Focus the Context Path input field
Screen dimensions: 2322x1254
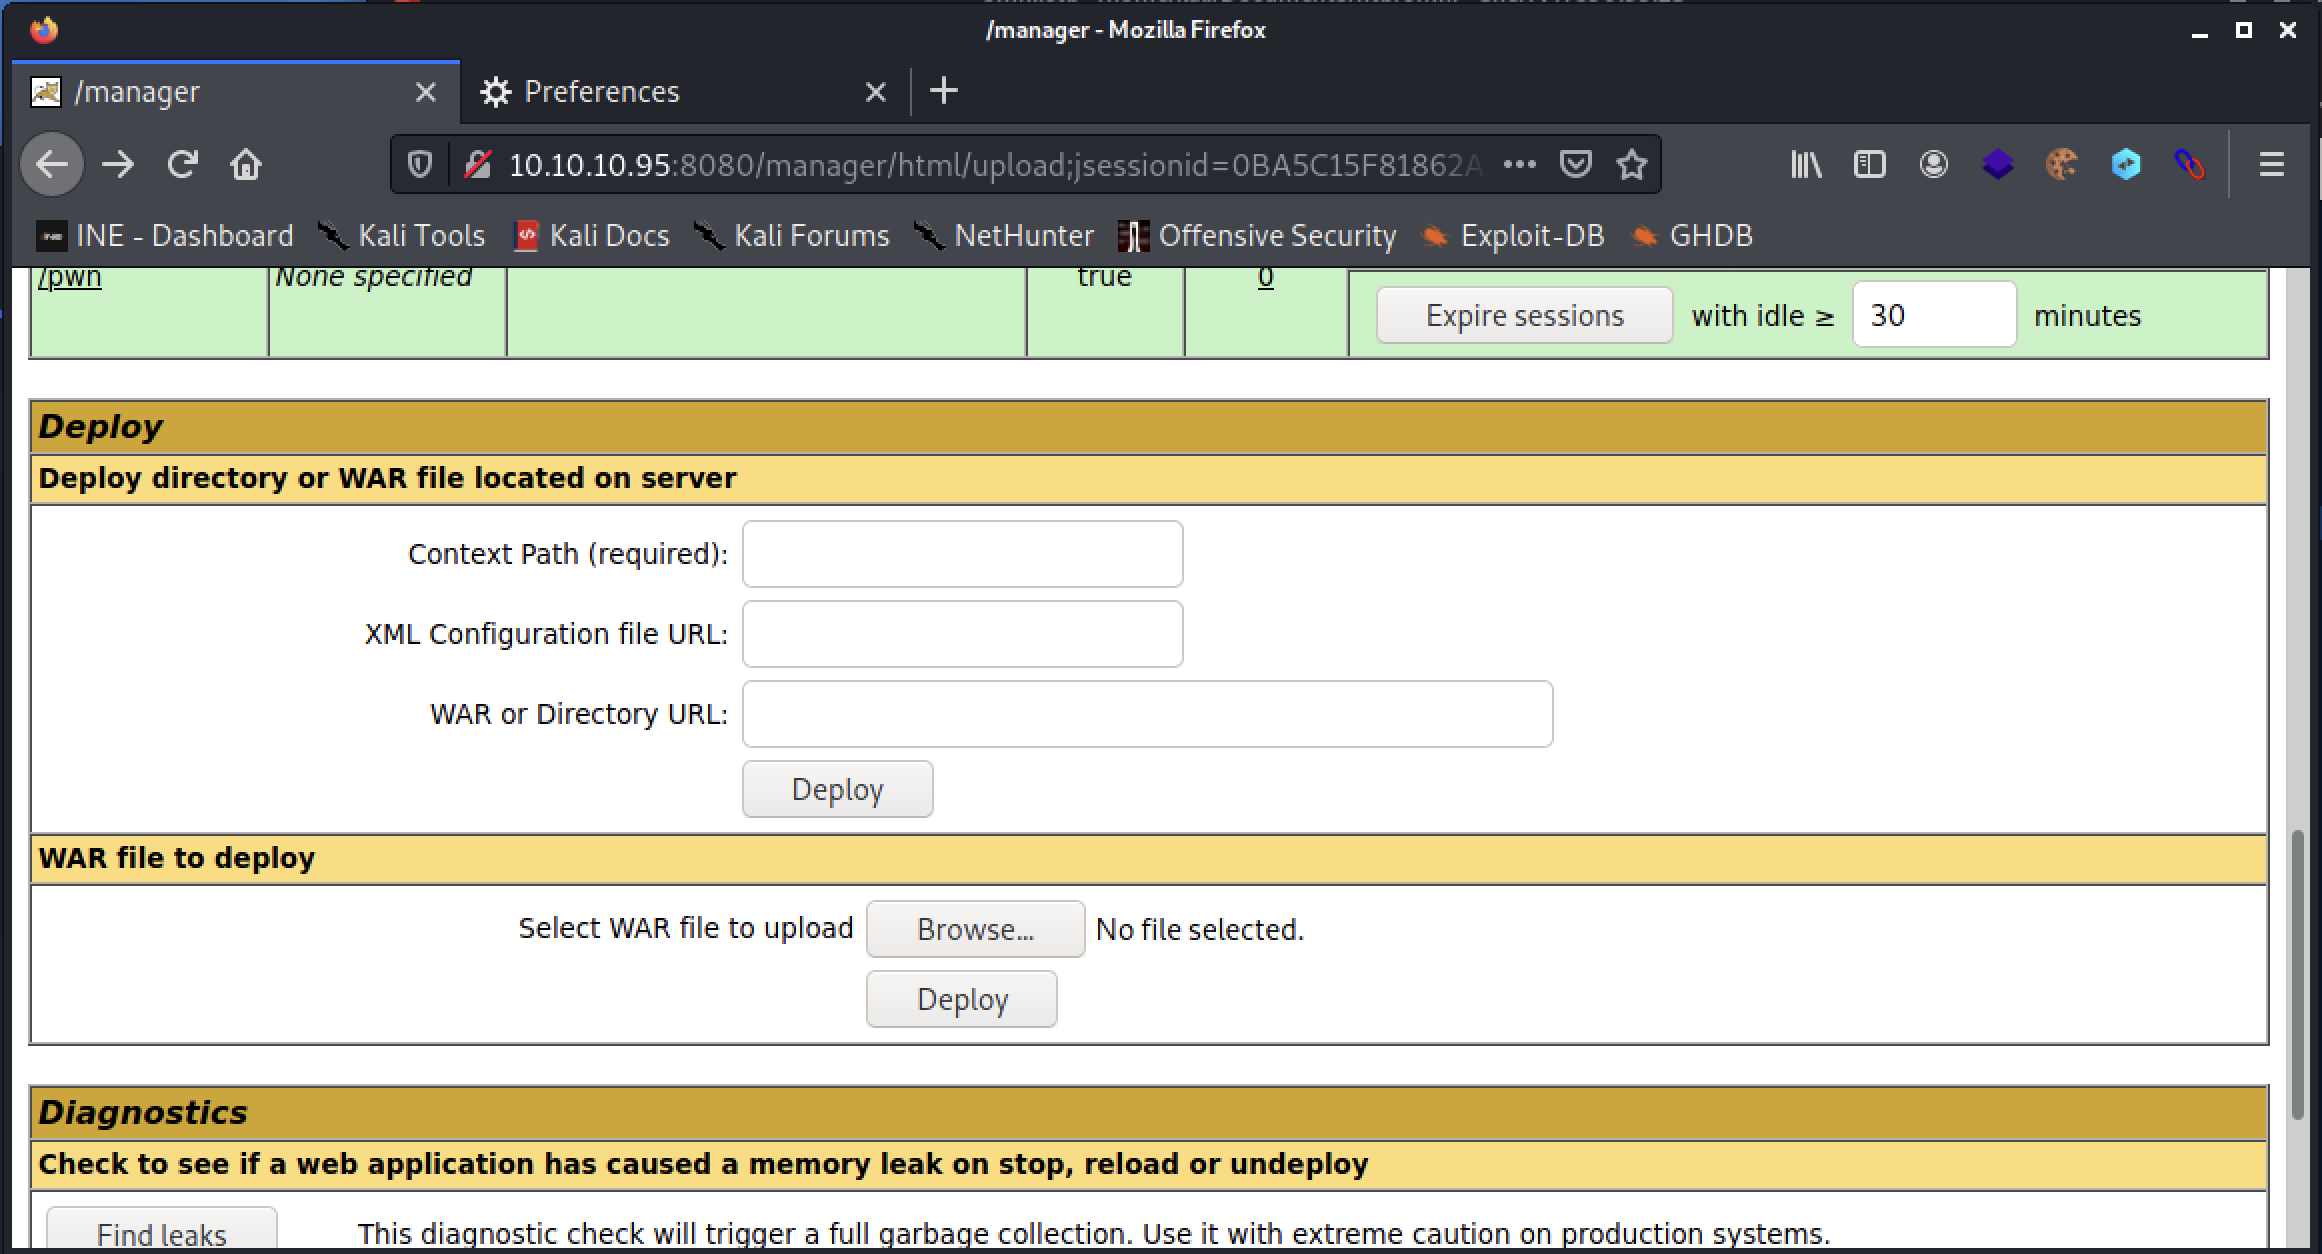[x=962, y=554]
